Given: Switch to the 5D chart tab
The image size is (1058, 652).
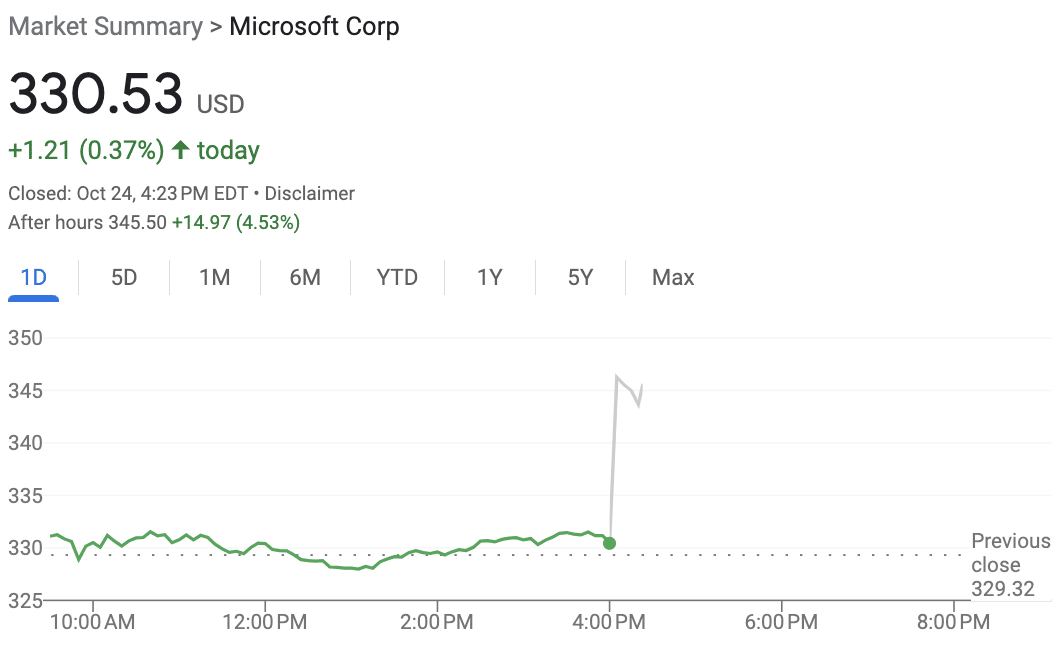Looking at the screenshot, I should 124,277.
